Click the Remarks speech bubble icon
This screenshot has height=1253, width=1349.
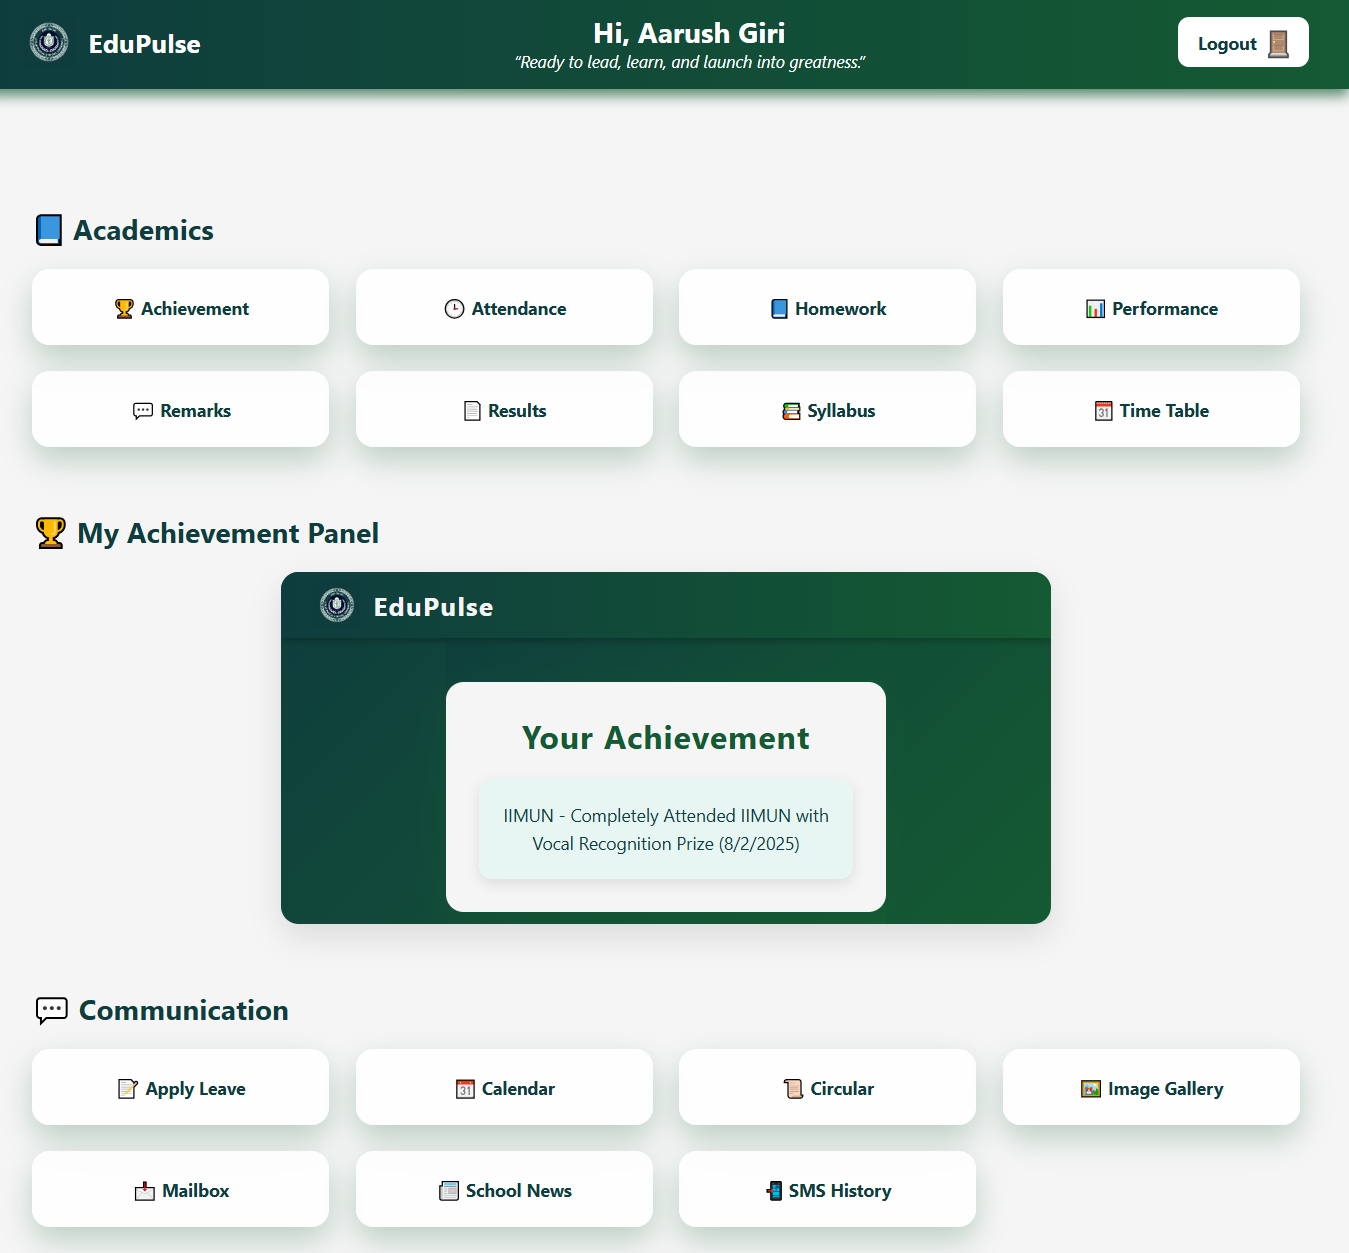[x=141, y=410]
